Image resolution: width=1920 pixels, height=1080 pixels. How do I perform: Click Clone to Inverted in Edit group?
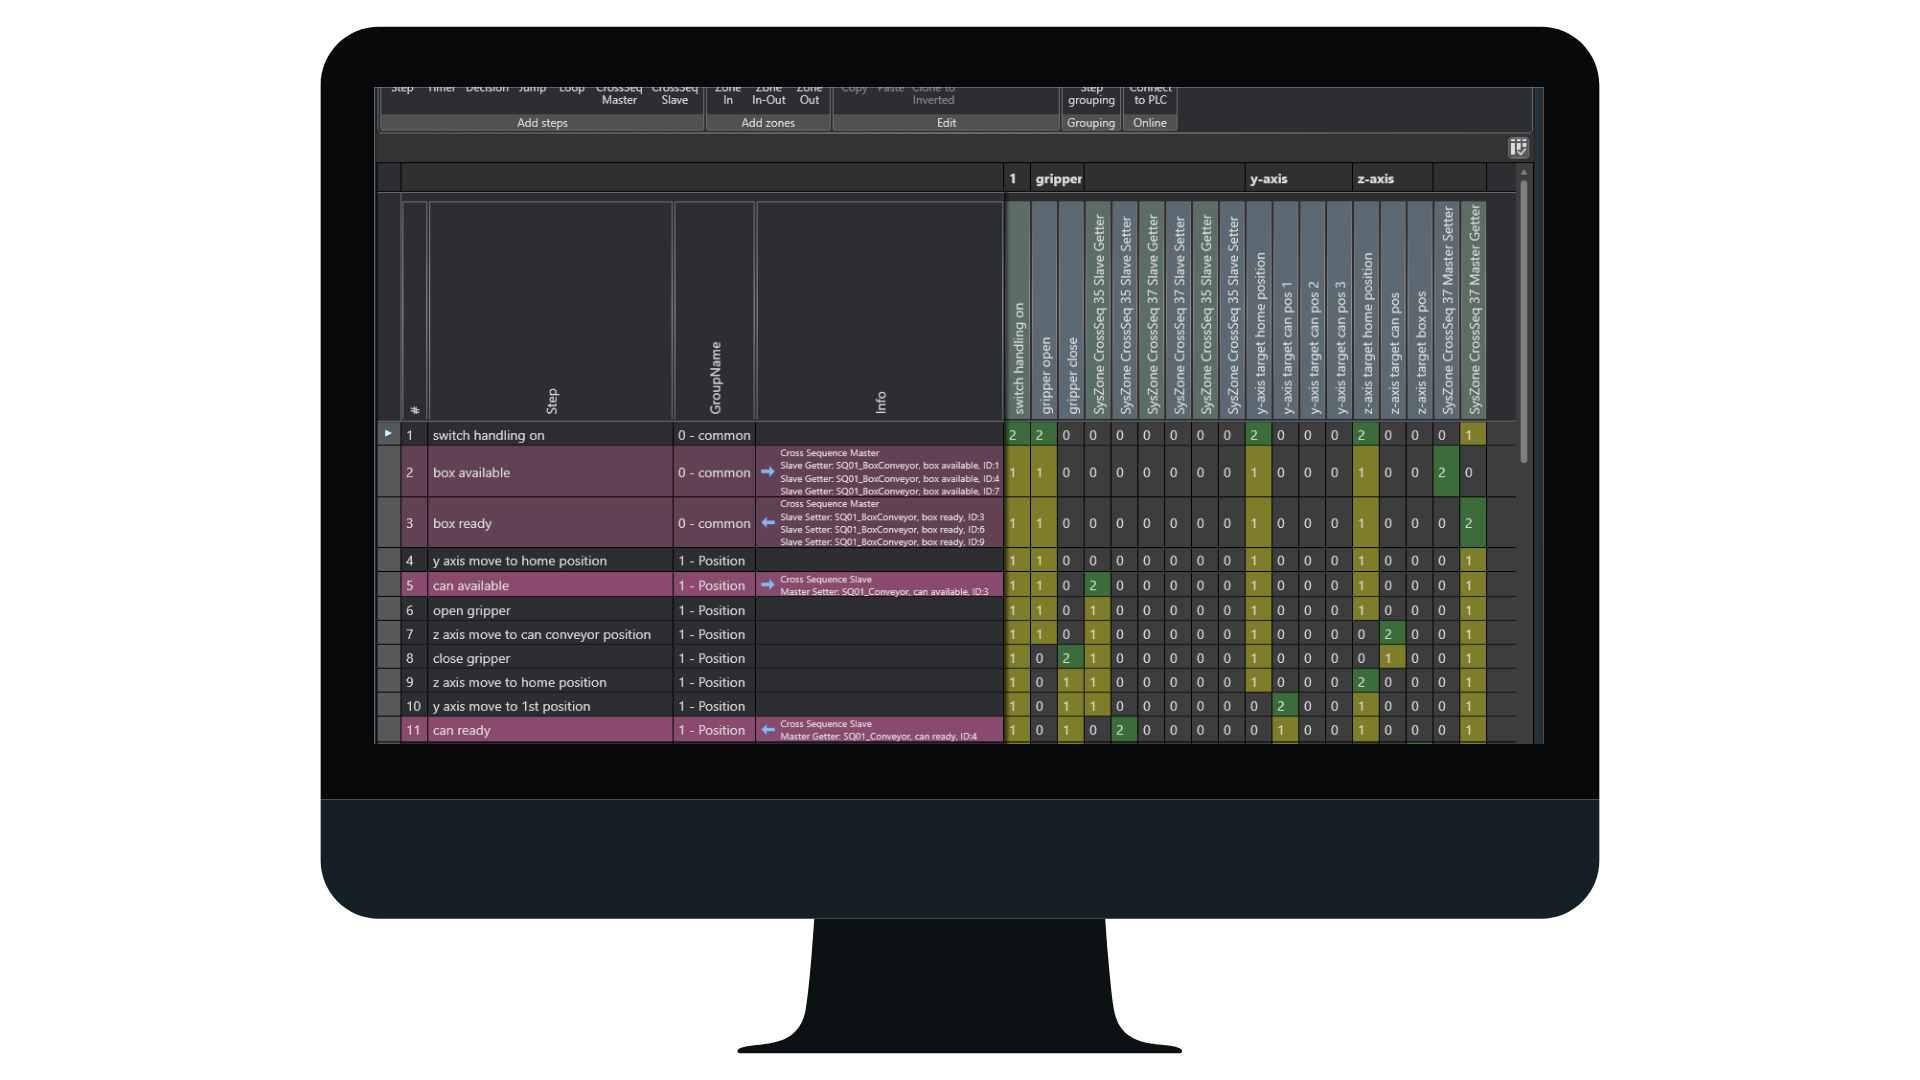click(x=934, y=95)
